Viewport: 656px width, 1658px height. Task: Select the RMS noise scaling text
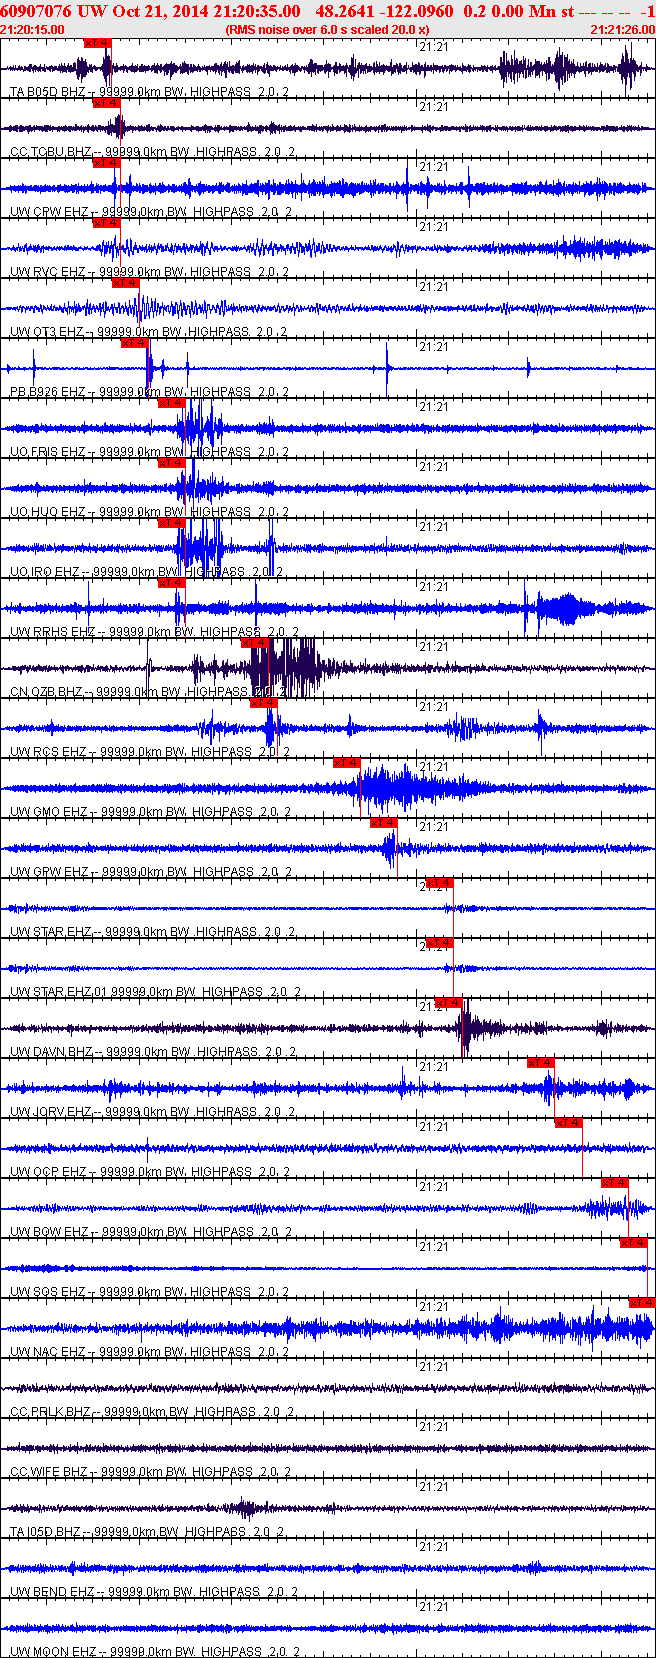pyautogui.click(x=328, y=30)
